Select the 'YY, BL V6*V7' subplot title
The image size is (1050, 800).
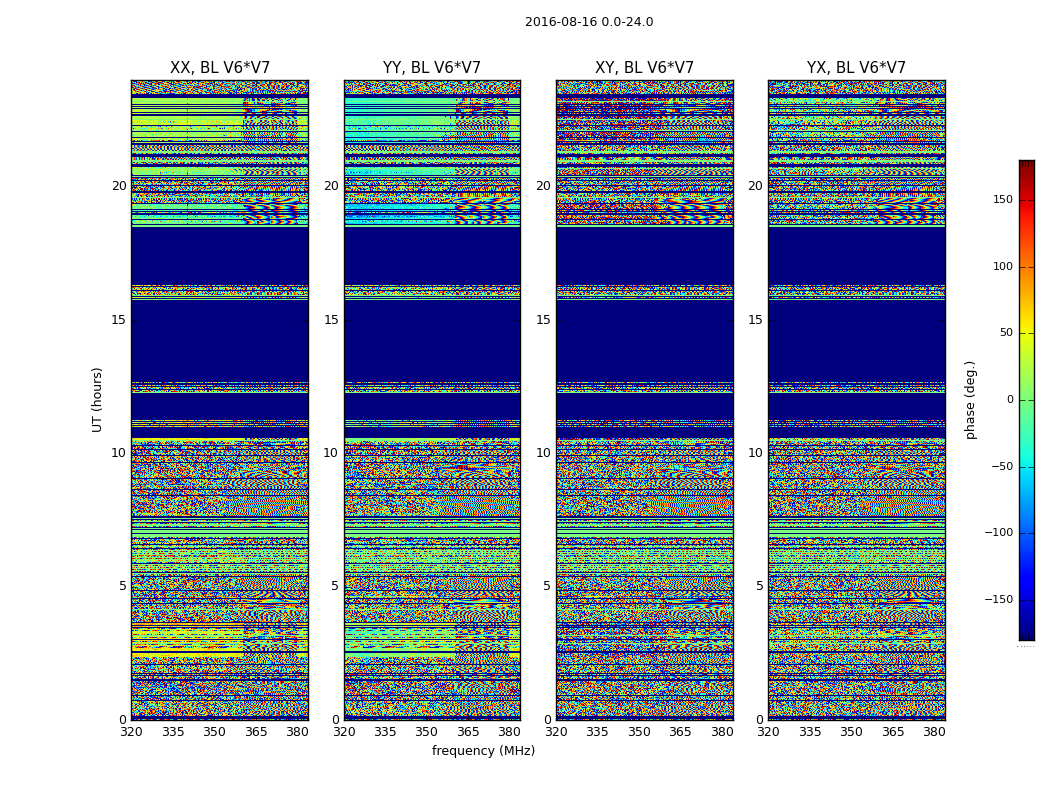[x=432, y=68]
